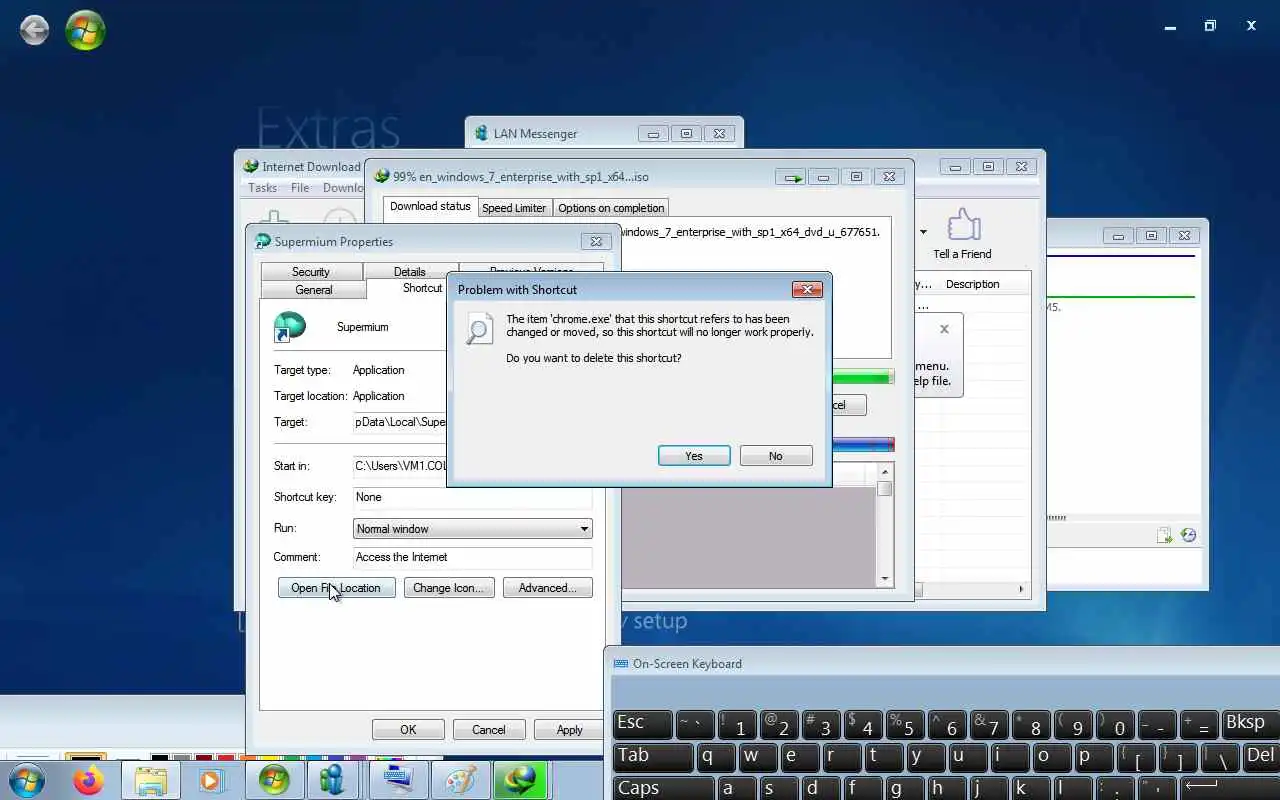Open the File menu in IDM
This screenshot has height=800, width=1280.
[300, 188]
